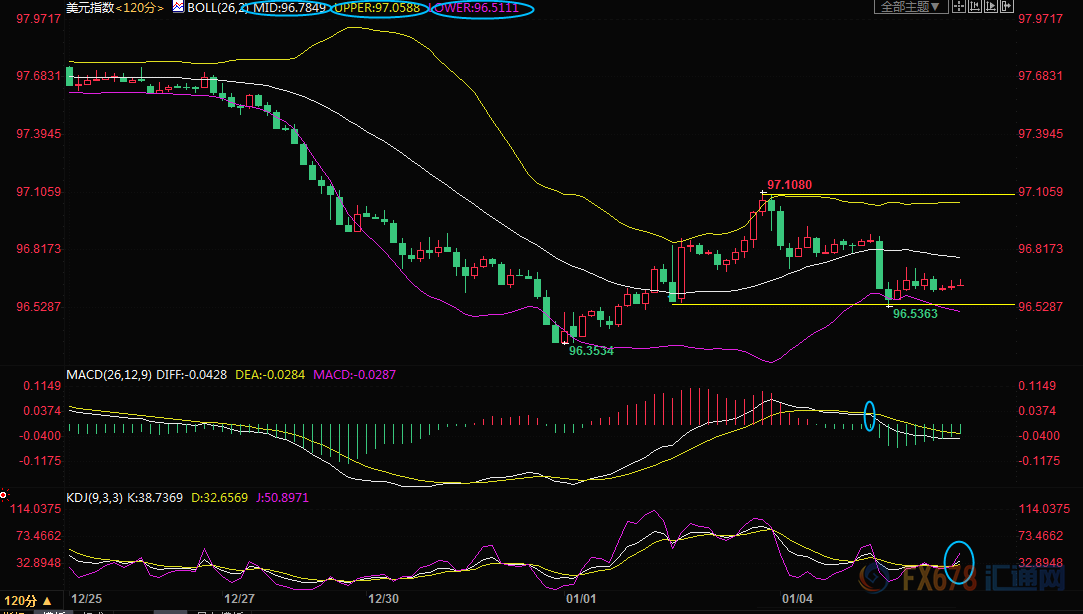
Task: Select the MACD(26,12,9) indicator label
Action: click(107, 375)
